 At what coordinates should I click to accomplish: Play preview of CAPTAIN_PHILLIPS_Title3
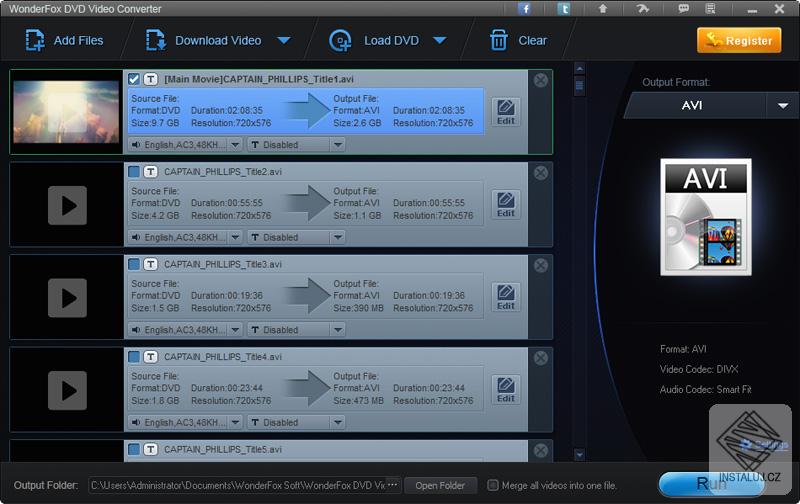click(67, 298)
